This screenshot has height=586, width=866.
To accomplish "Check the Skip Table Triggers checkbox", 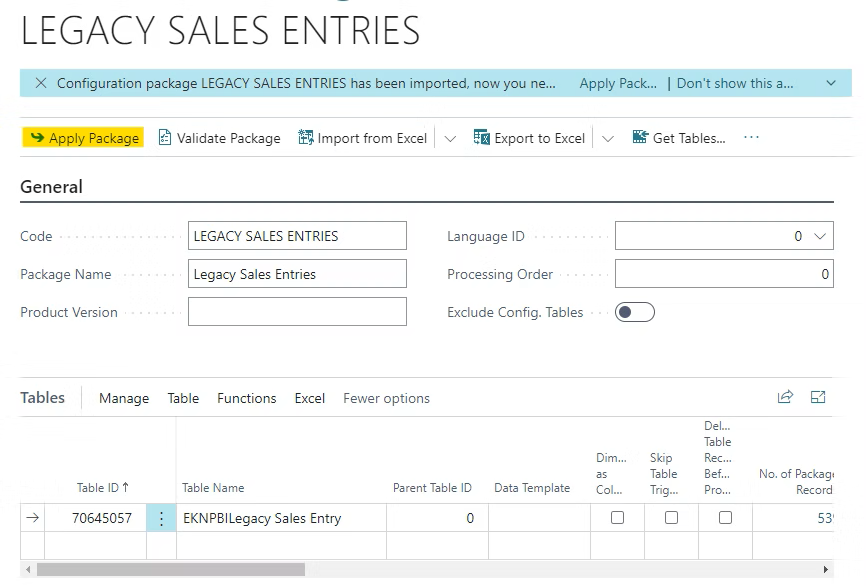I will (x=671, y=518).
